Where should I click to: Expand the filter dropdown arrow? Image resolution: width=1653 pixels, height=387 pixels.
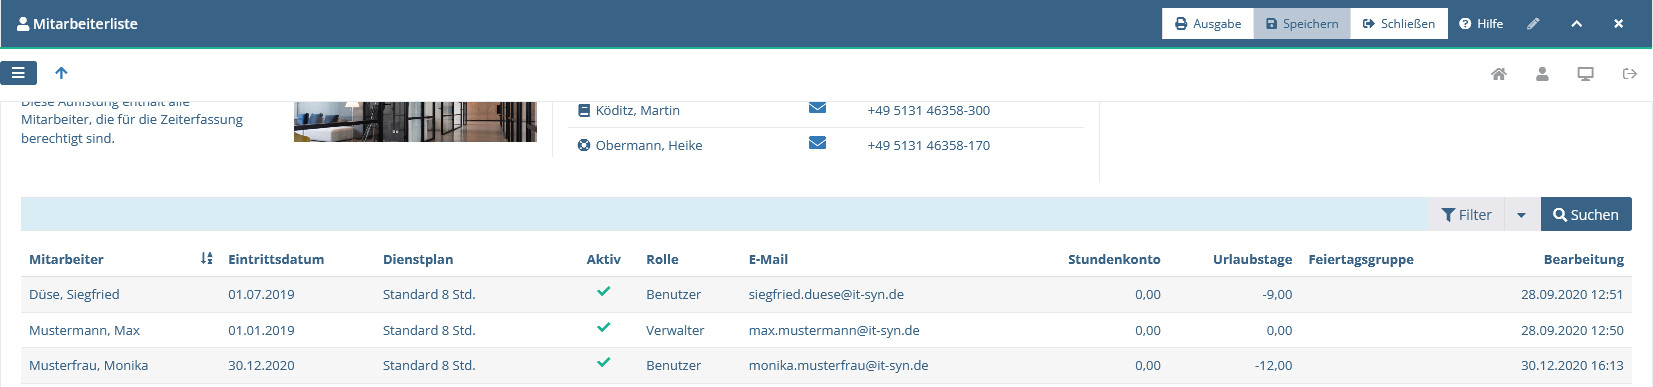click(1521, 215)
